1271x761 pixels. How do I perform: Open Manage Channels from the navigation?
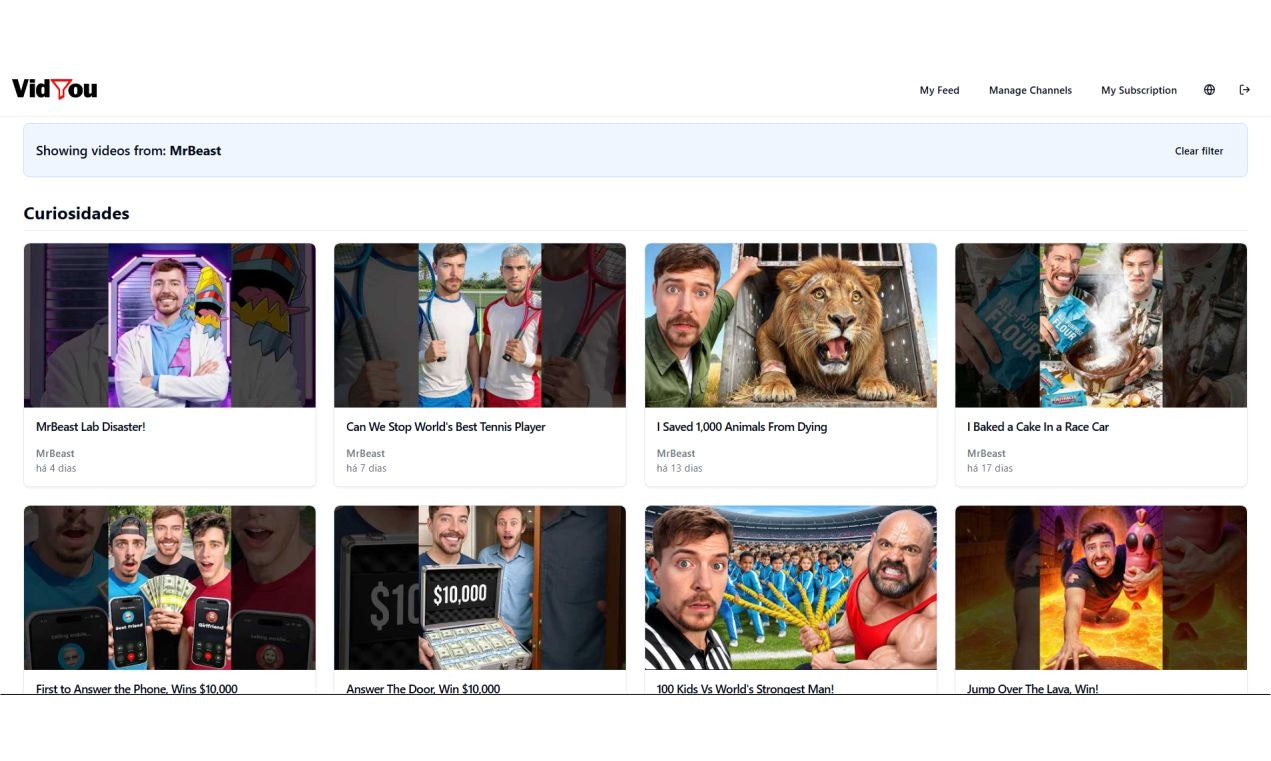click(1030, 90)
